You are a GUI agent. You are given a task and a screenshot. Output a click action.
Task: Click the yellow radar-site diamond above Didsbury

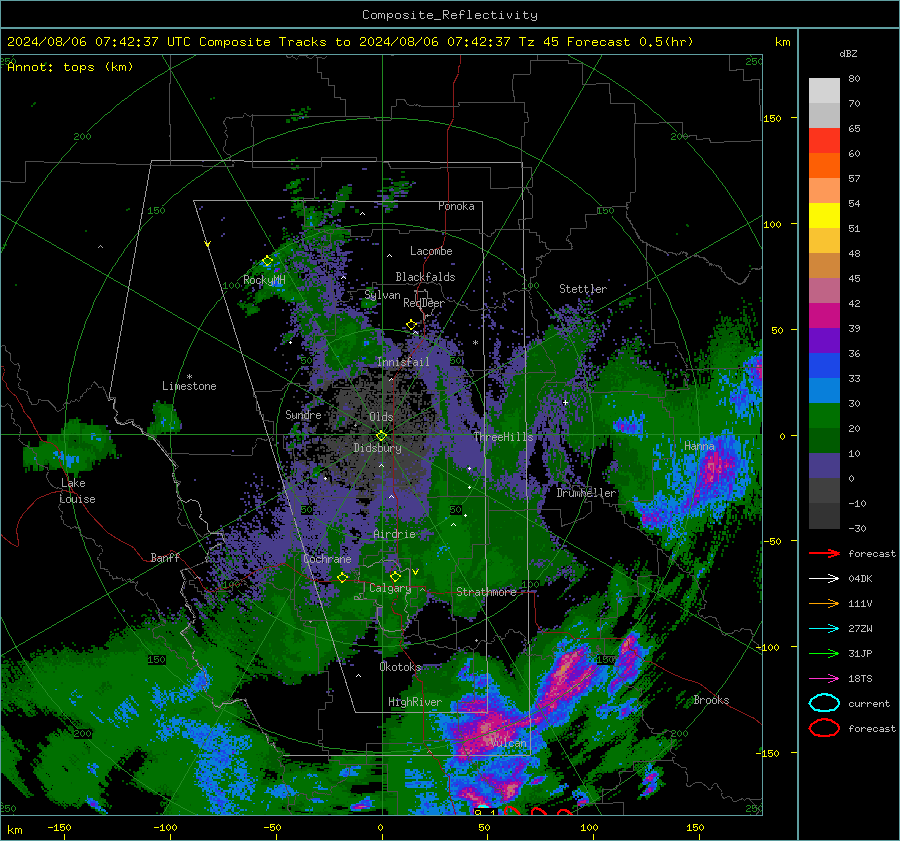pyautogui.click(x=381, y=436)
